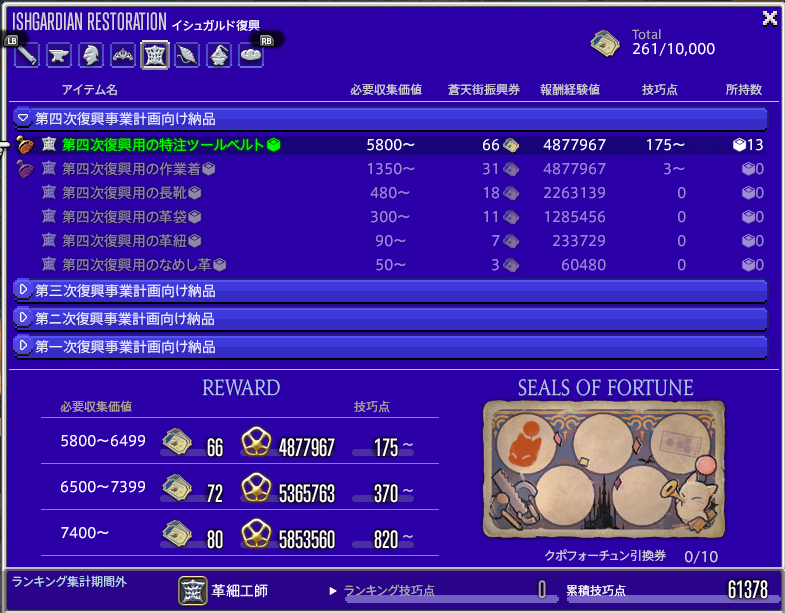The image size is (785, 613).
Task: Expand the 第二次復興事業計画向け納品 section
Action: coord(24,318)
